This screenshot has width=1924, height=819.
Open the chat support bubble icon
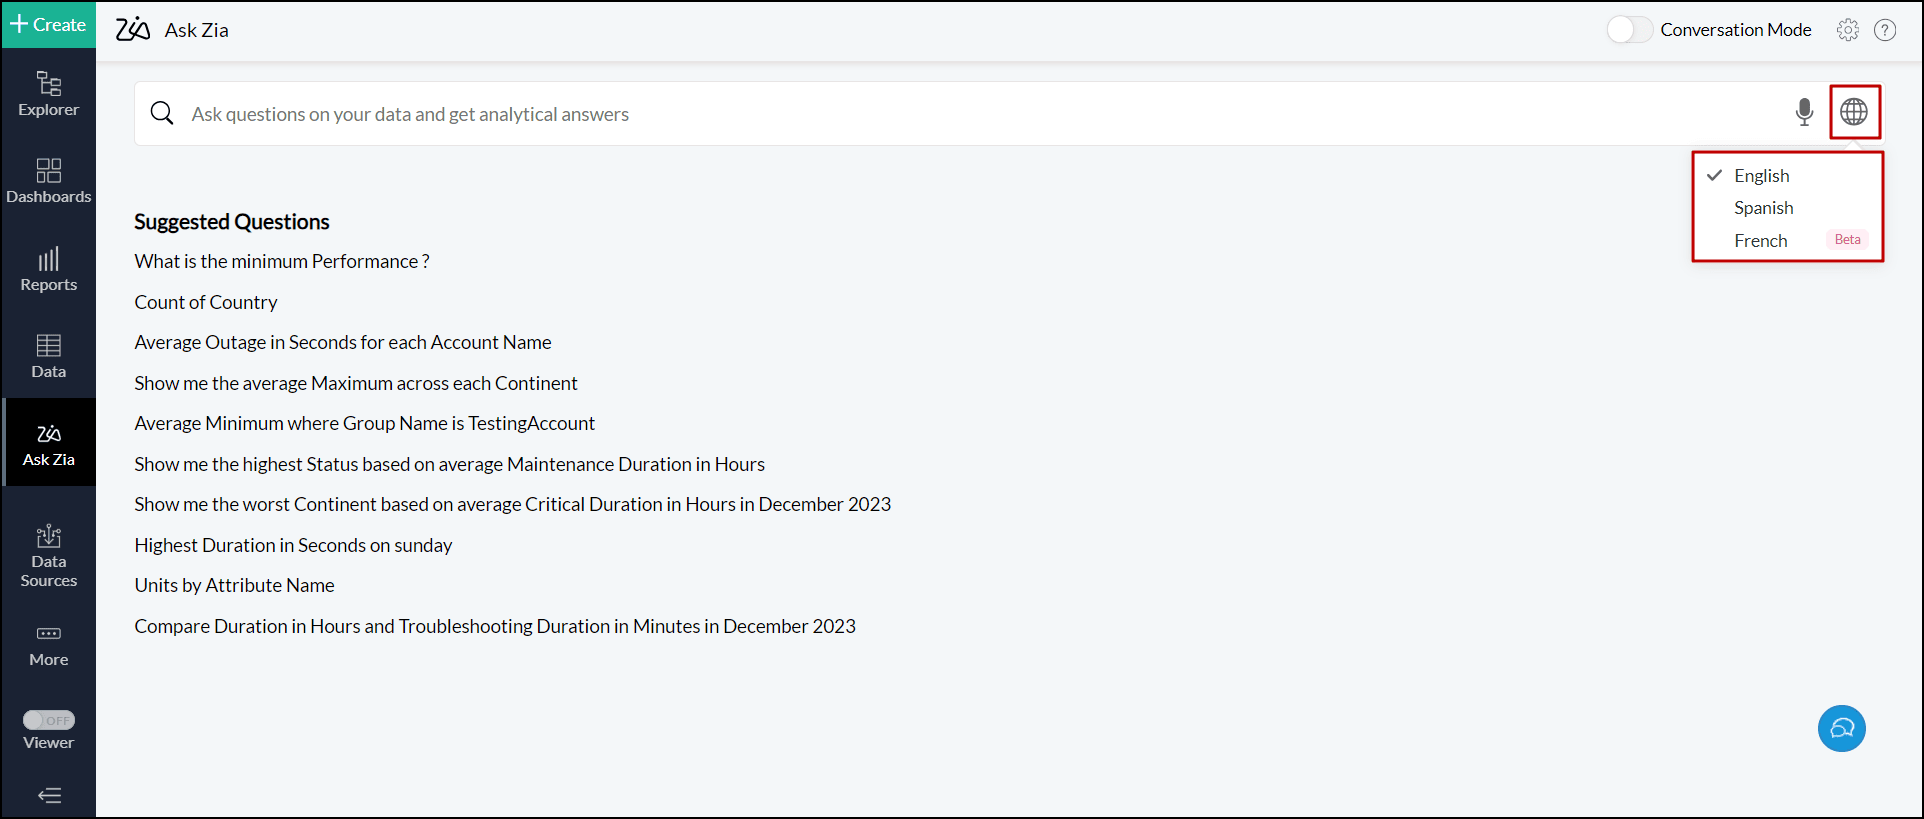pos(1841,728)
